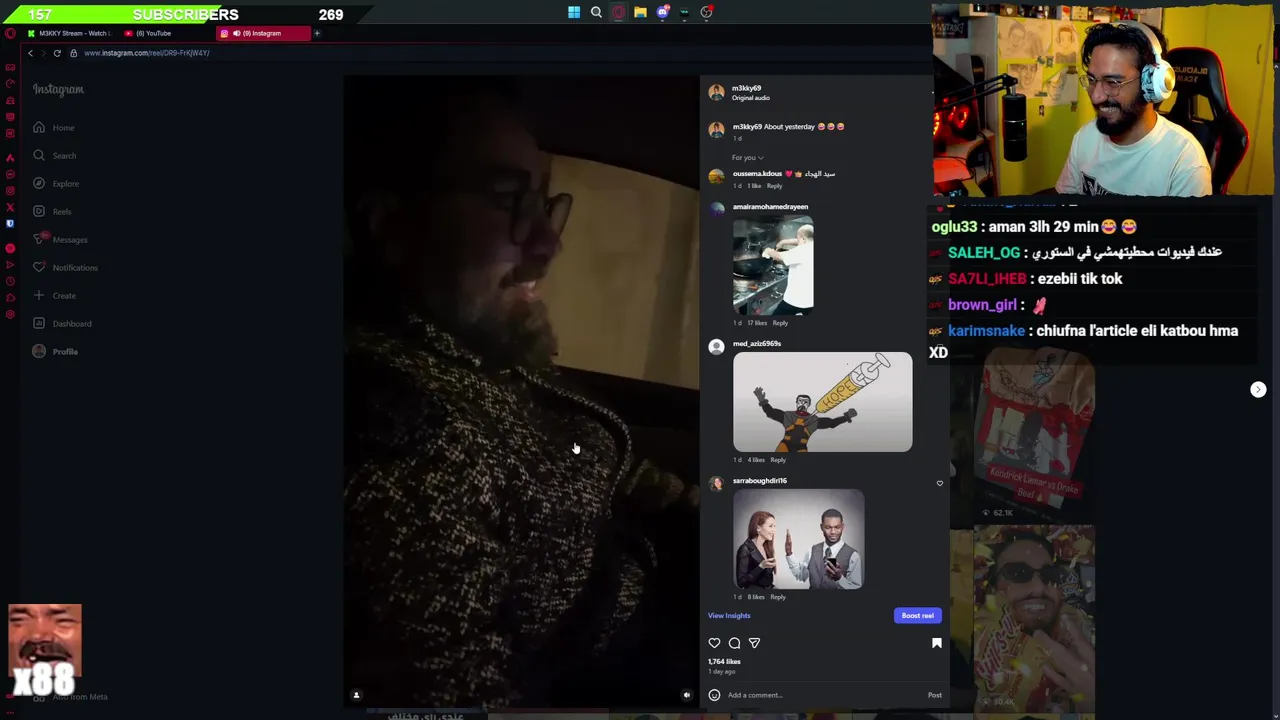View the 1,764 likes count

pos(725,662)
